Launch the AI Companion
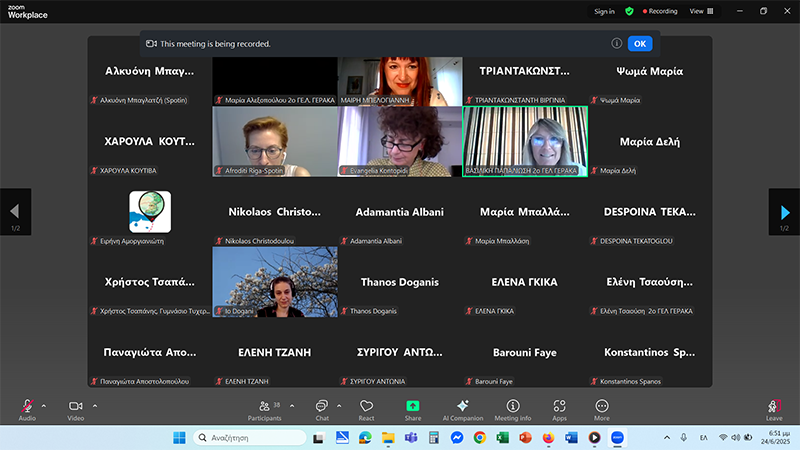 (462, 407)
